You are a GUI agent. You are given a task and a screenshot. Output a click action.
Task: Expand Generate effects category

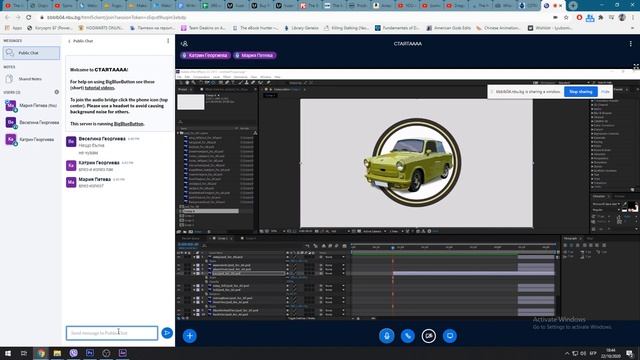(592, 138)
